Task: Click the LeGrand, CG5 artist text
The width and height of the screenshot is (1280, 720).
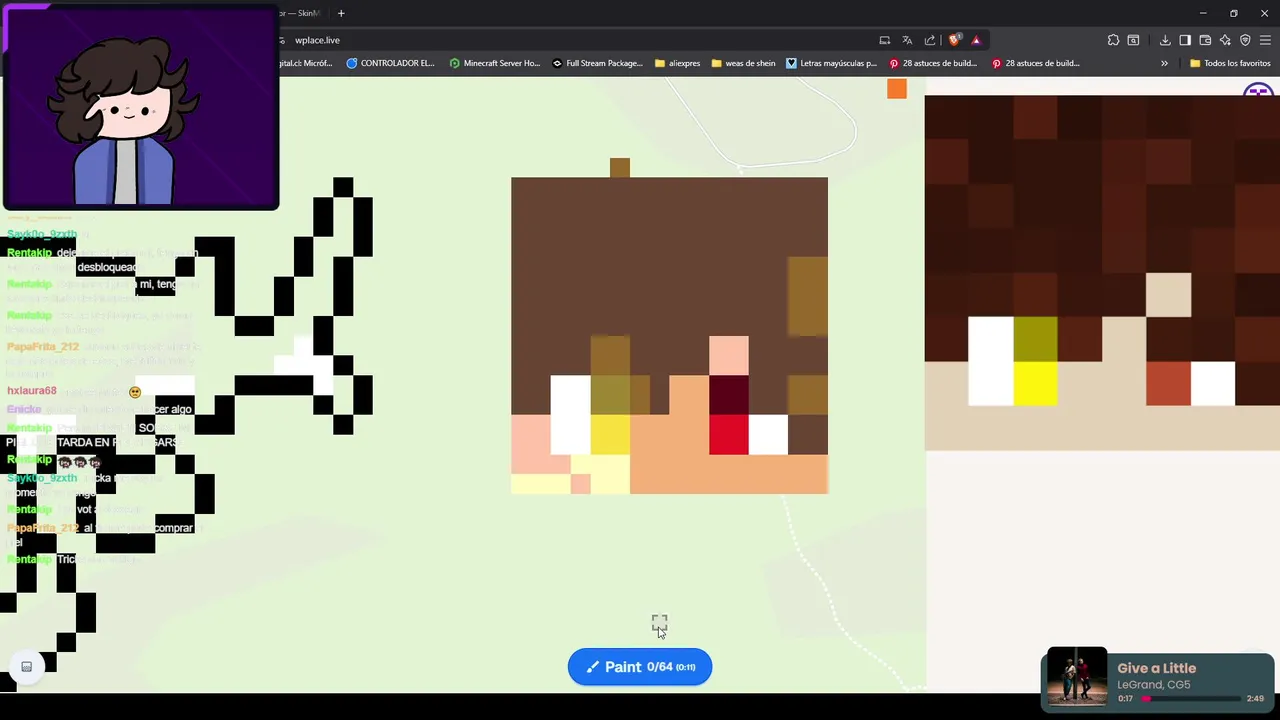Action: coord(1154,685)
